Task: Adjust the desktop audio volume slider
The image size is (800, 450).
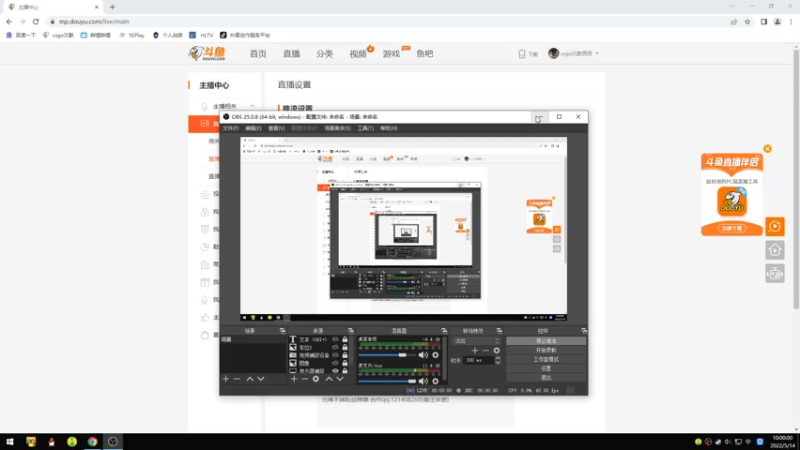Action: (x=387, y=355)
